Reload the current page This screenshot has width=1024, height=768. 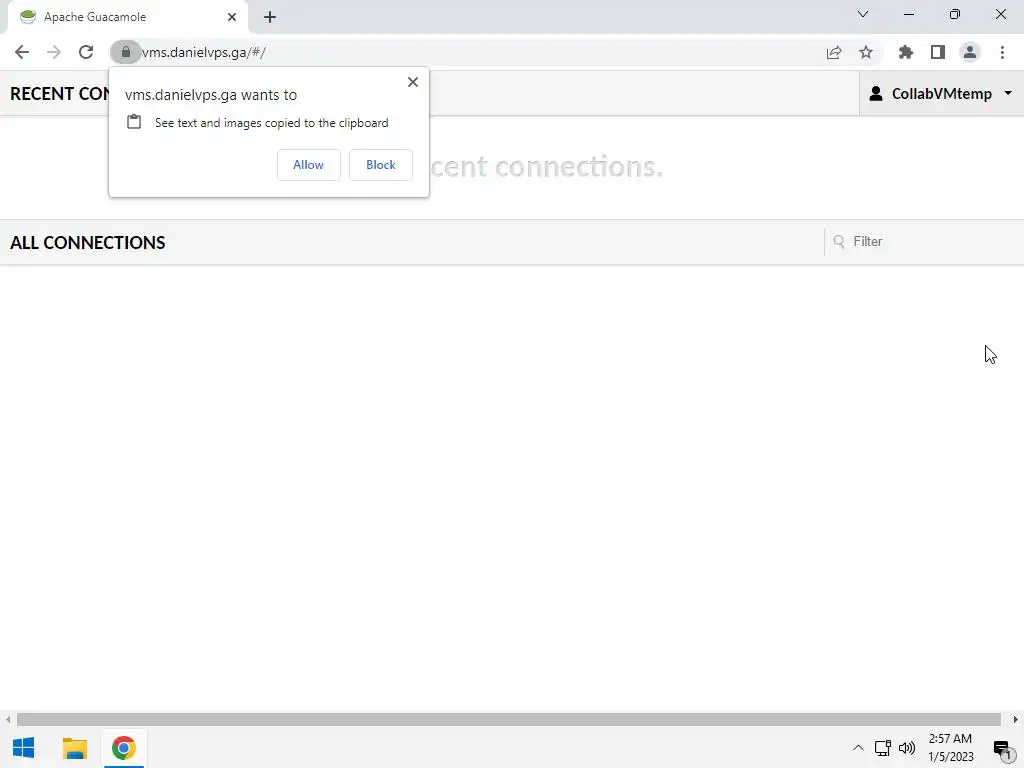pos(86,52)
